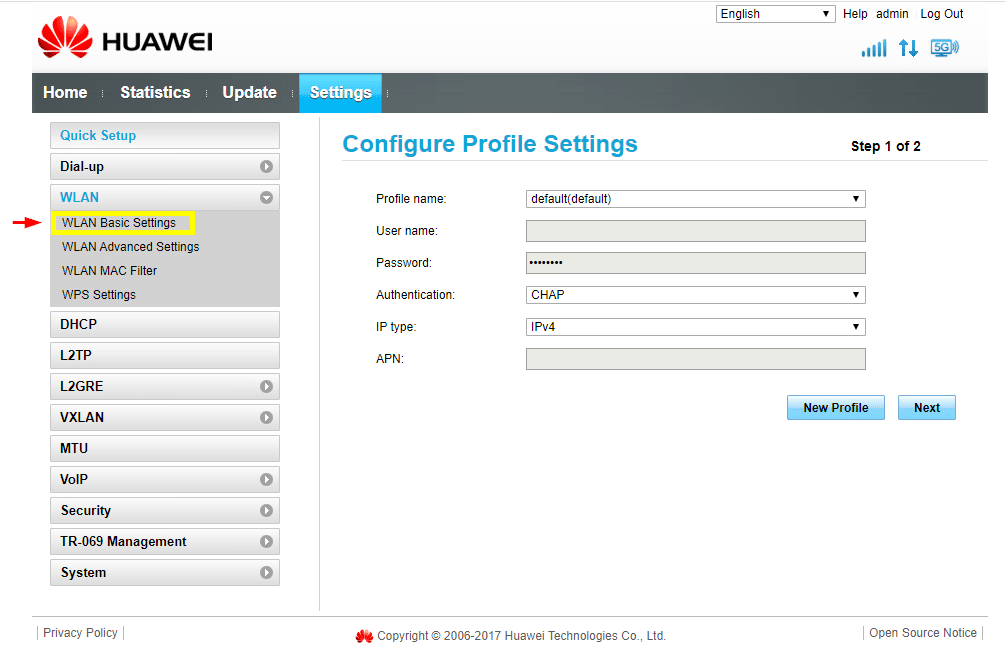Click the 5G network status icon
Image resolution: width=1006 pixels, height=660 pixels.
click(943, 48)
